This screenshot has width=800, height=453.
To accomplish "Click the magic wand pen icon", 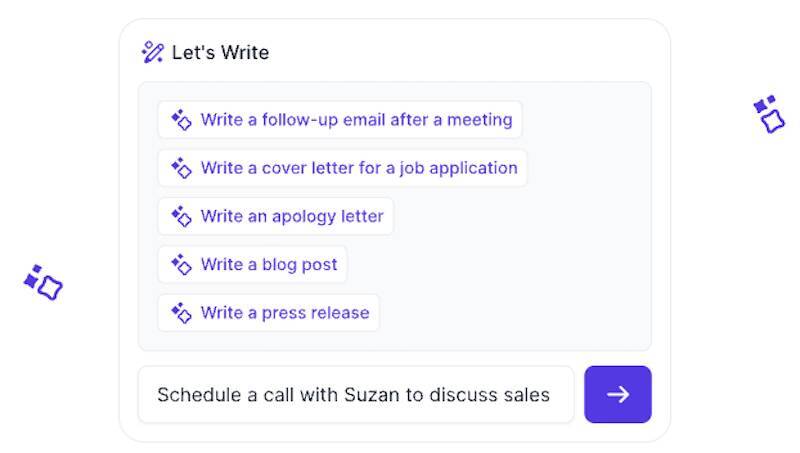I will pyautogui.click(x=152, y=52).
